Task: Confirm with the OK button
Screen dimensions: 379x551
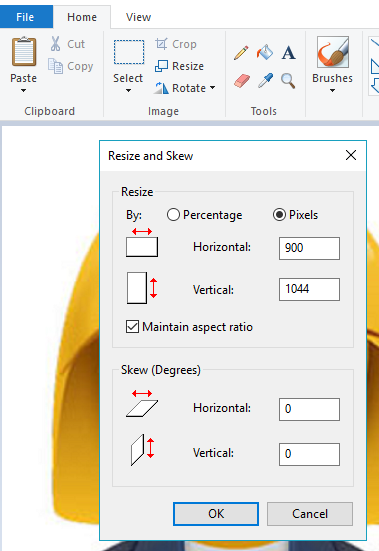Action: click(x=216, y=514)
